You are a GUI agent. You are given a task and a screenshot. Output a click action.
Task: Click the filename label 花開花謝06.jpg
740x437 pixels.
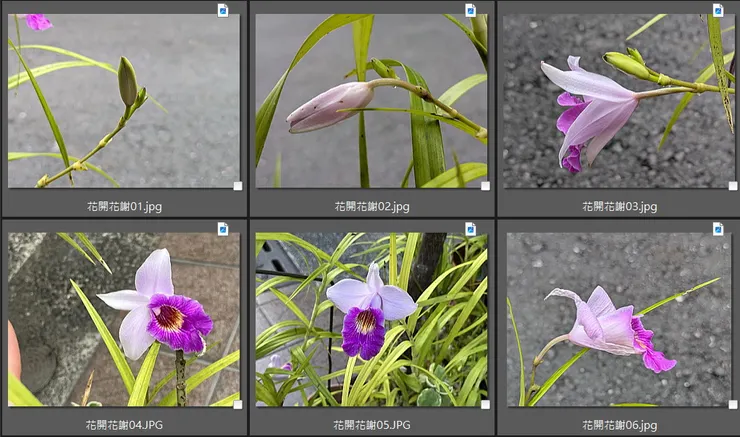click(x=619, y=425)
